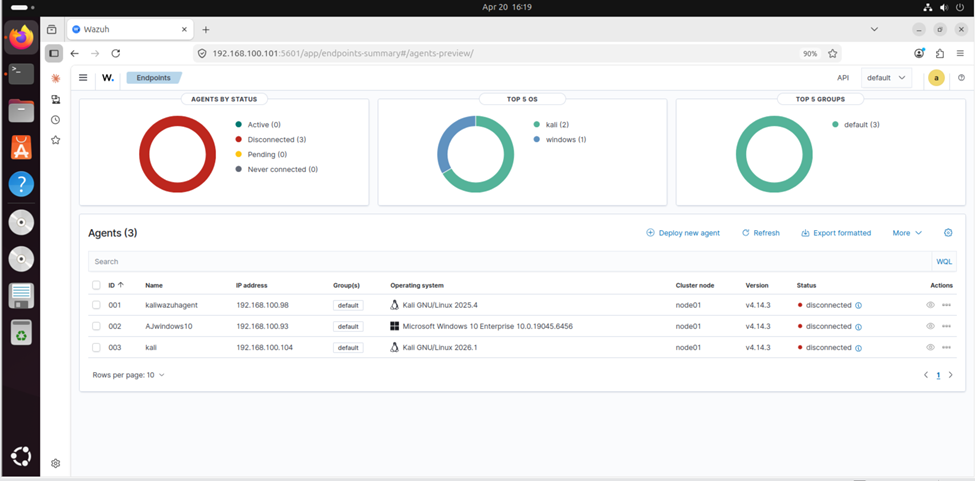Show disconnected status info for agent 003
975x481 pixels.
(859, 348)
